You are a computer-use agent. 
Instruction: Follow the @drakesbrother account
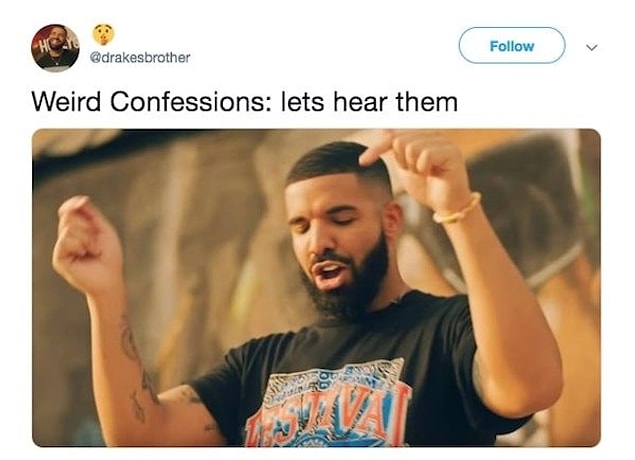(512, 45)
